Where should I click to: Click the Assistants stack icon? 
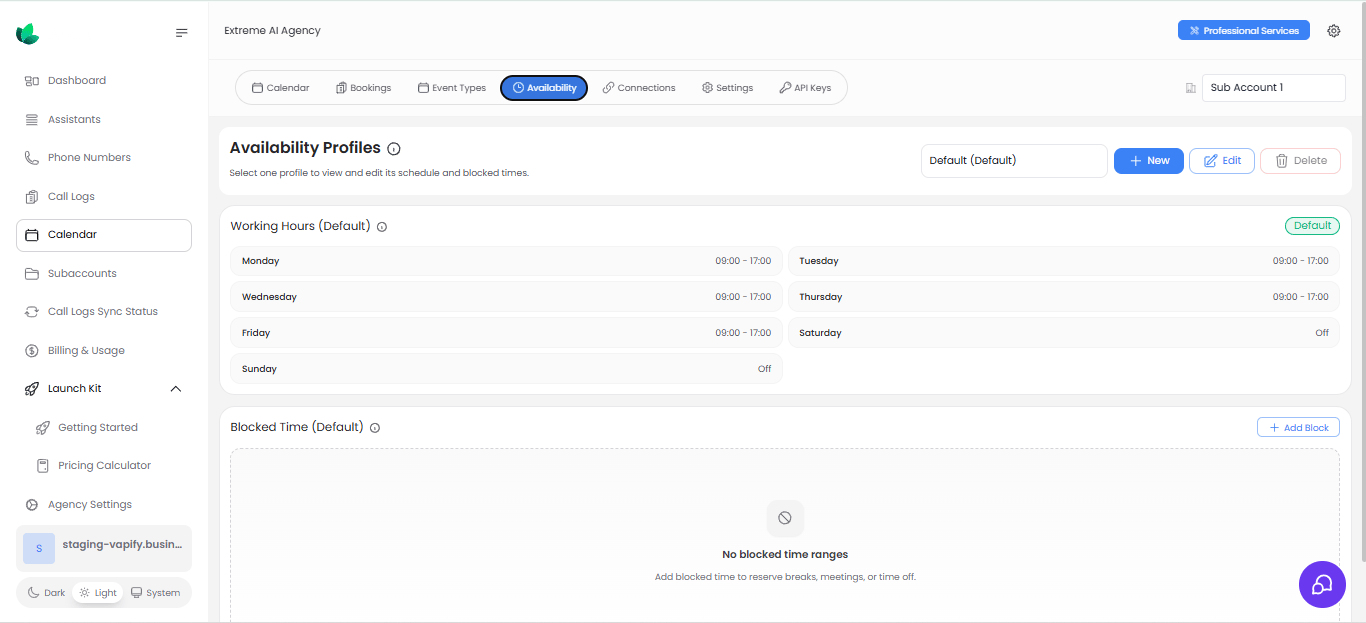click(32, 120)
